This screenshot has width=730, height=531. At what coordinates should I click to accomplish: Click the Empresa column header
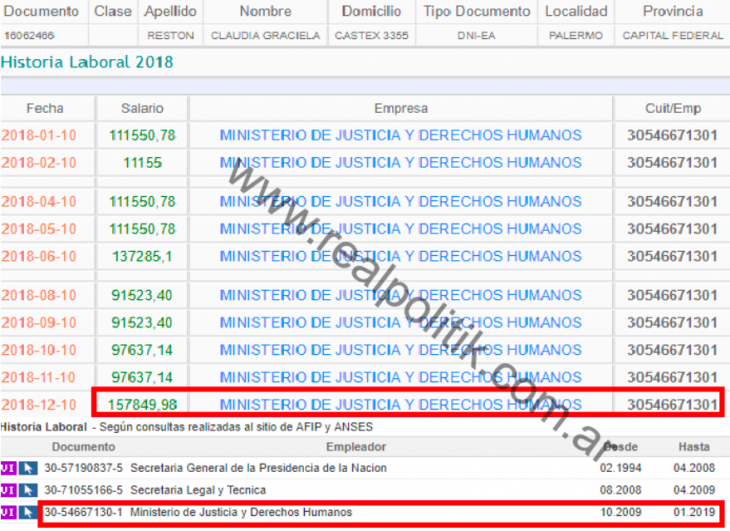tap(401, 108)
